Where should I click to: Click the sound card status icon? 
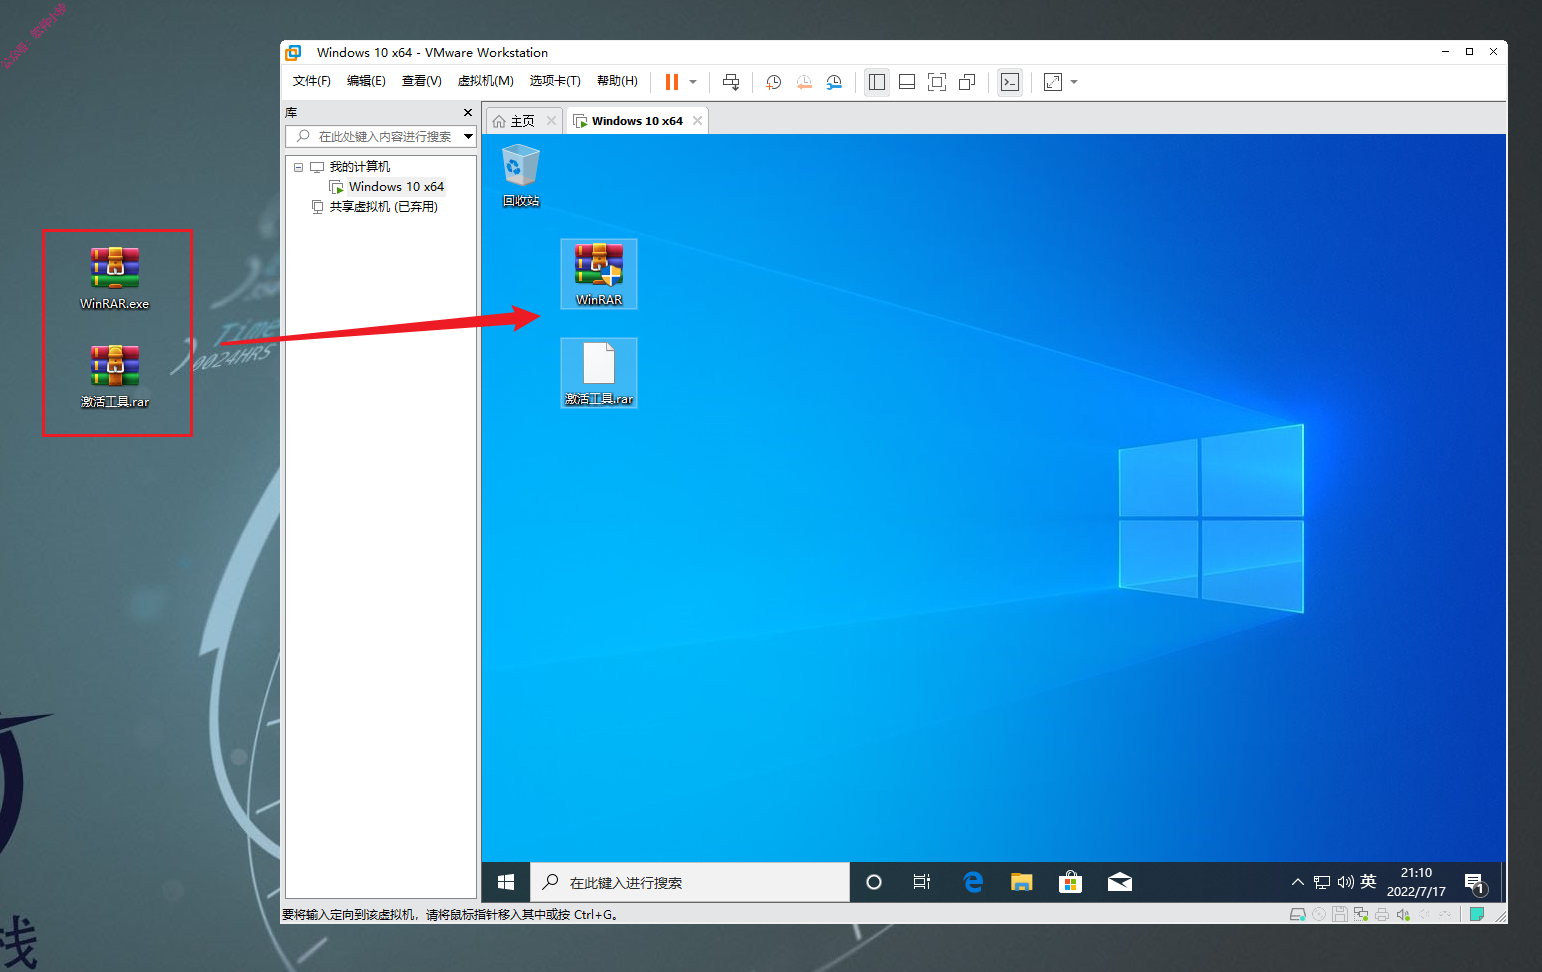pyautogui.click(x=1403, y=914)
